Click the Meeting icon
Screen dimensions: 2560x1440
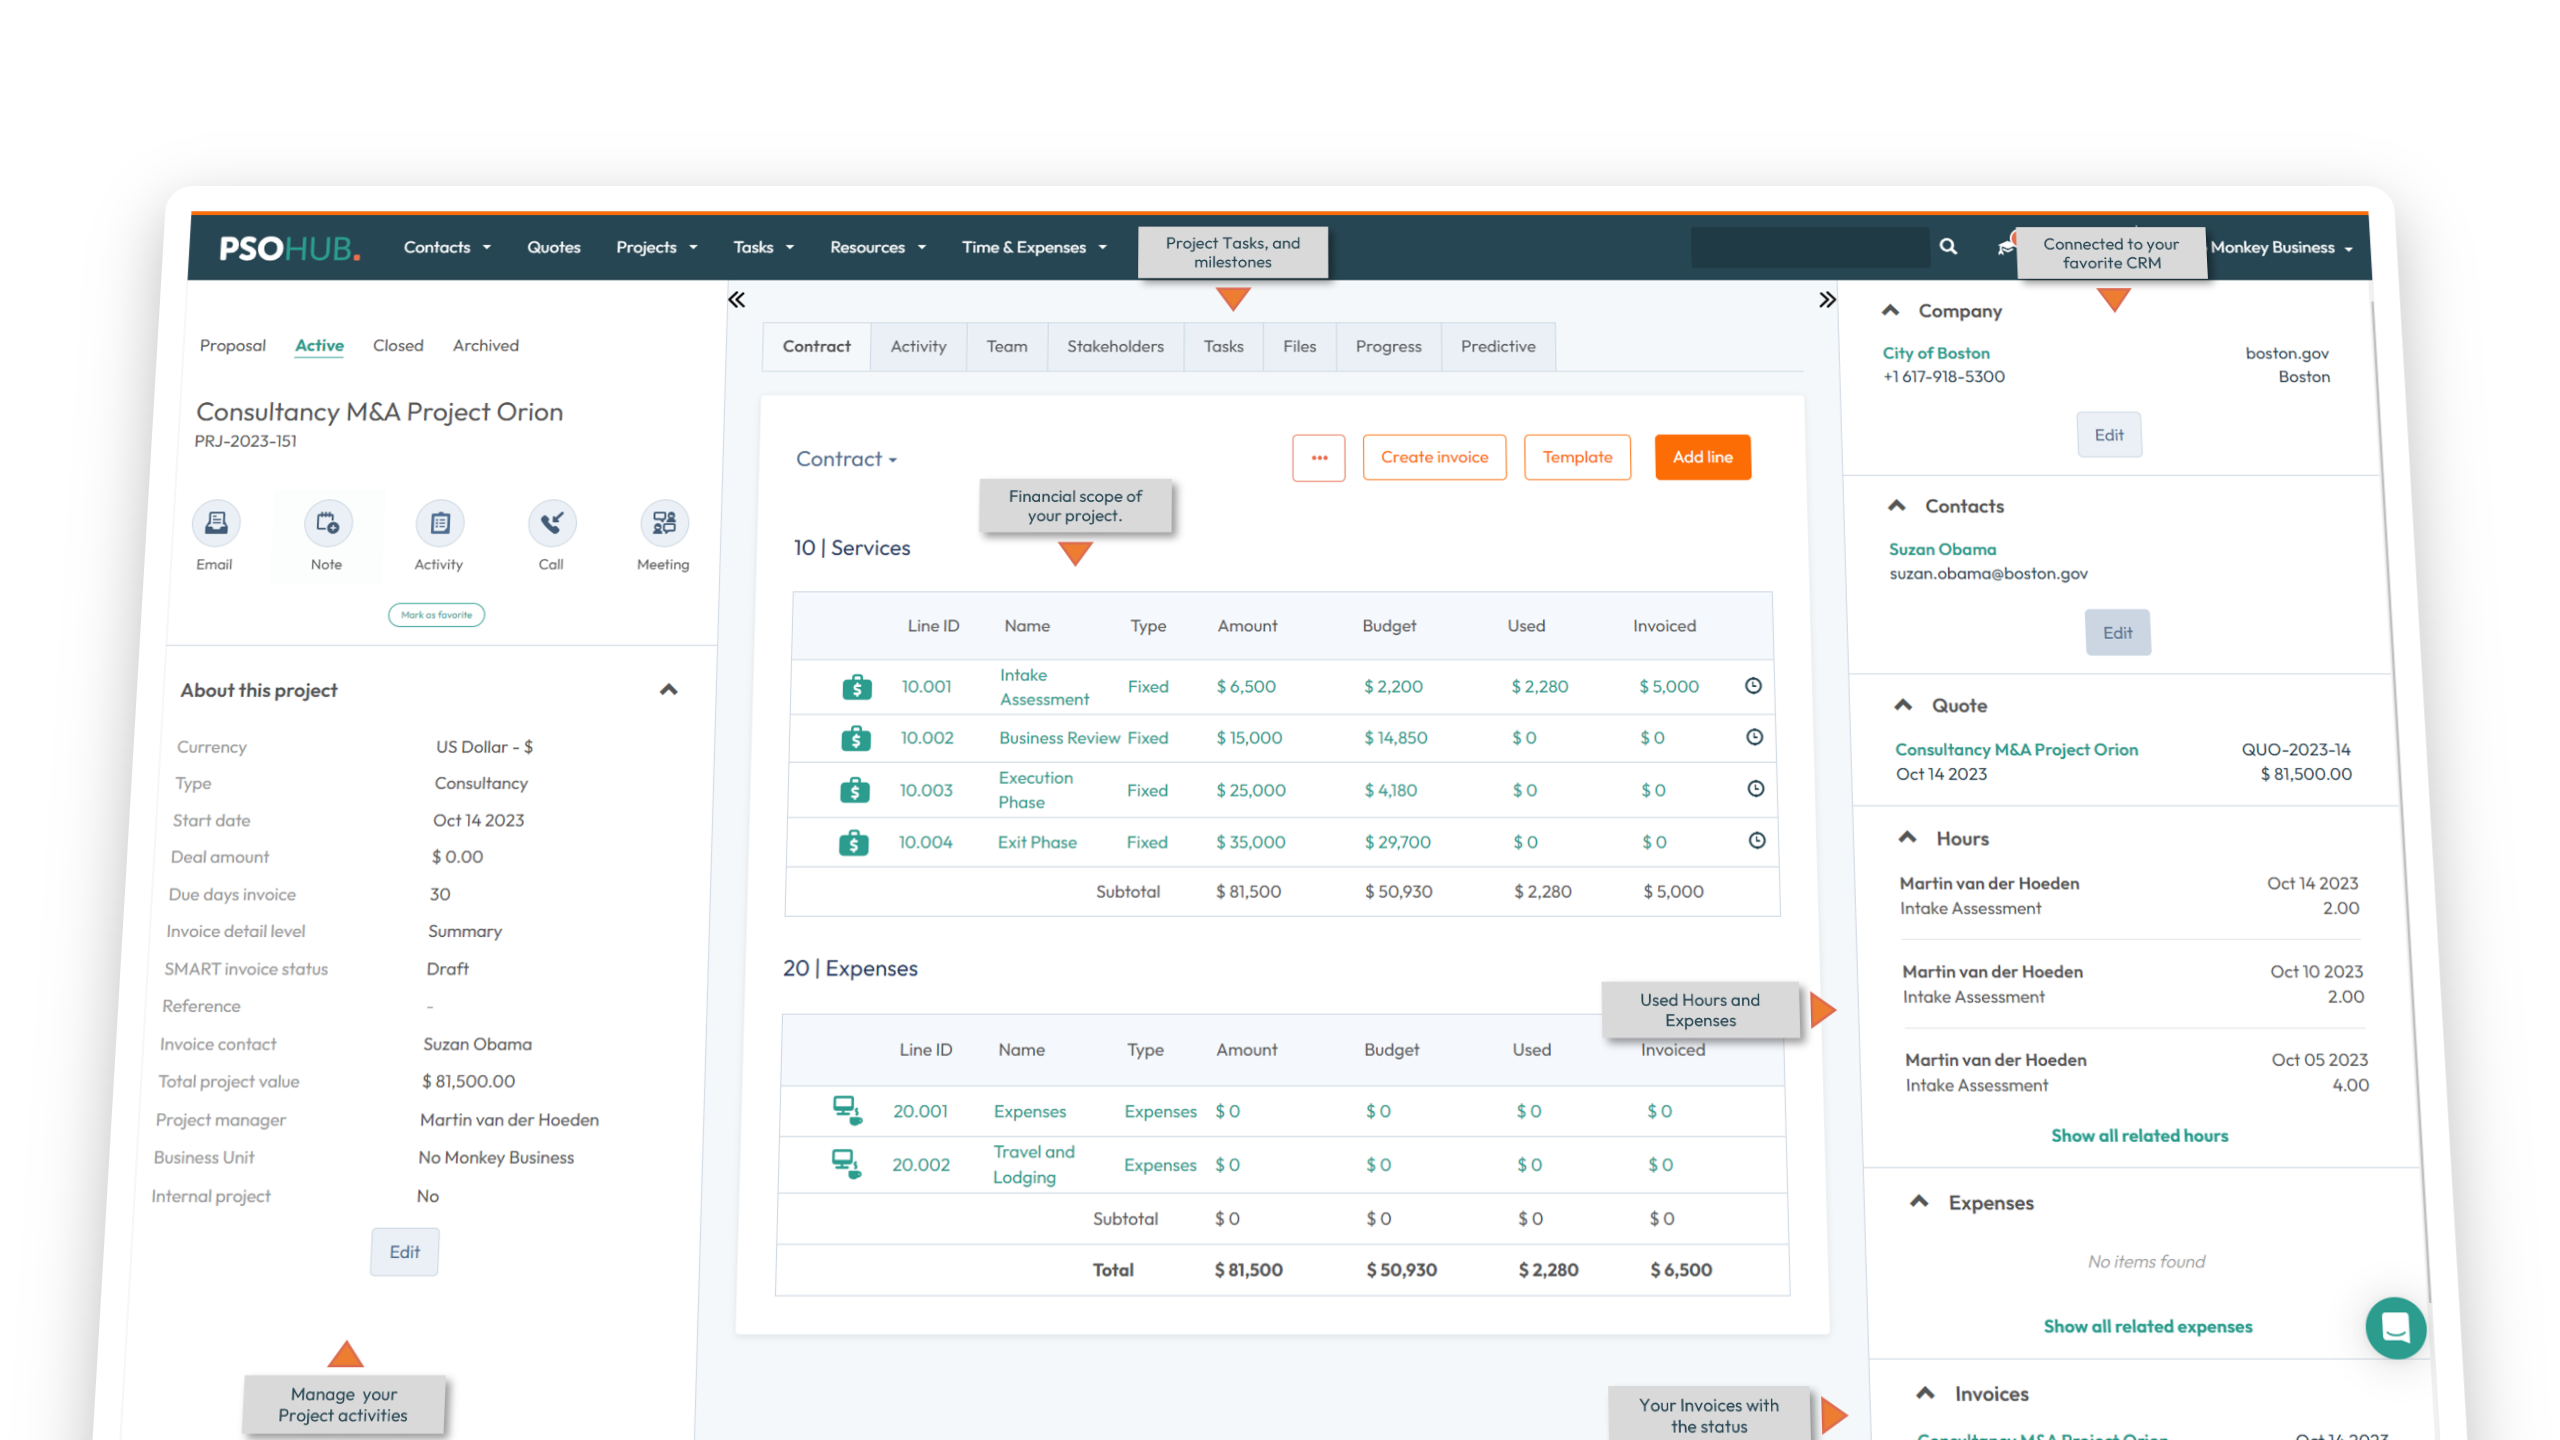point(664,523)
